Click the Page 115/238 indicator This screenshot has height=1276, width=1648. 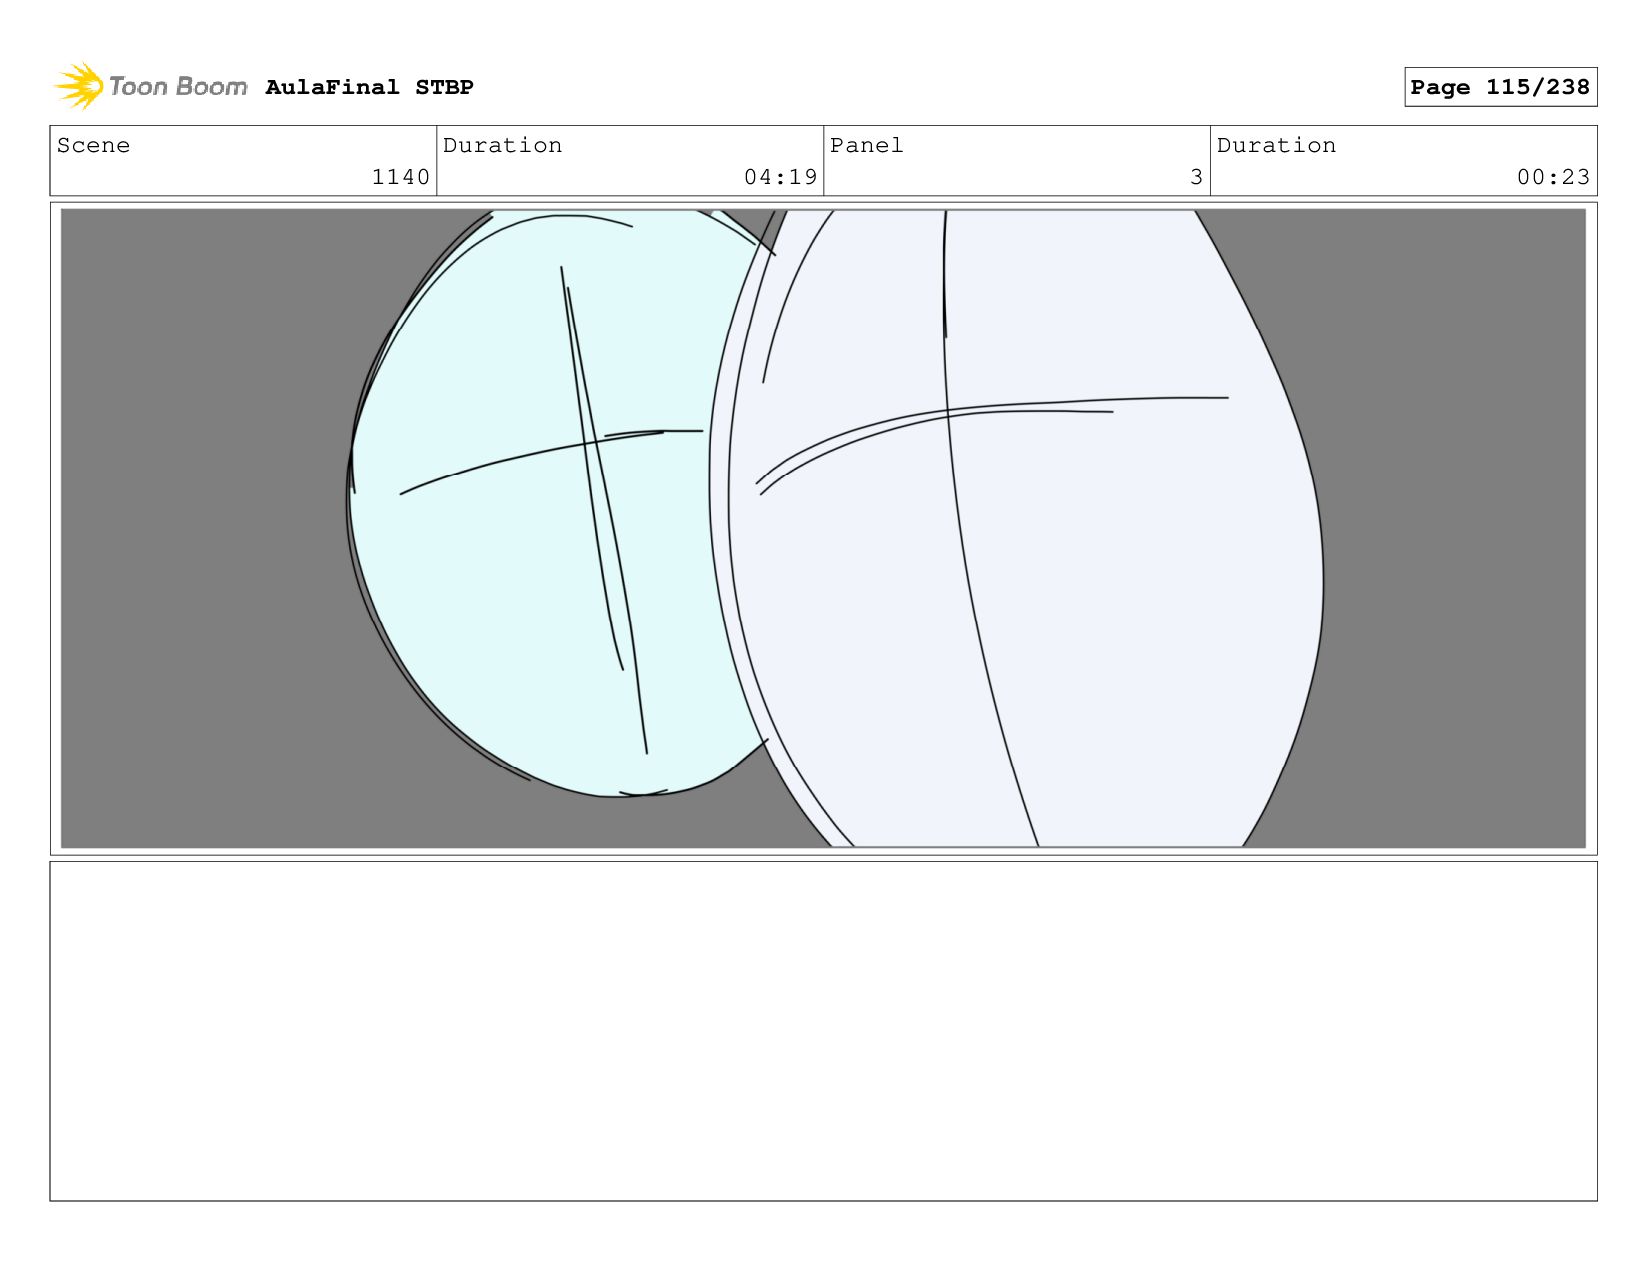click(1500, 87)
